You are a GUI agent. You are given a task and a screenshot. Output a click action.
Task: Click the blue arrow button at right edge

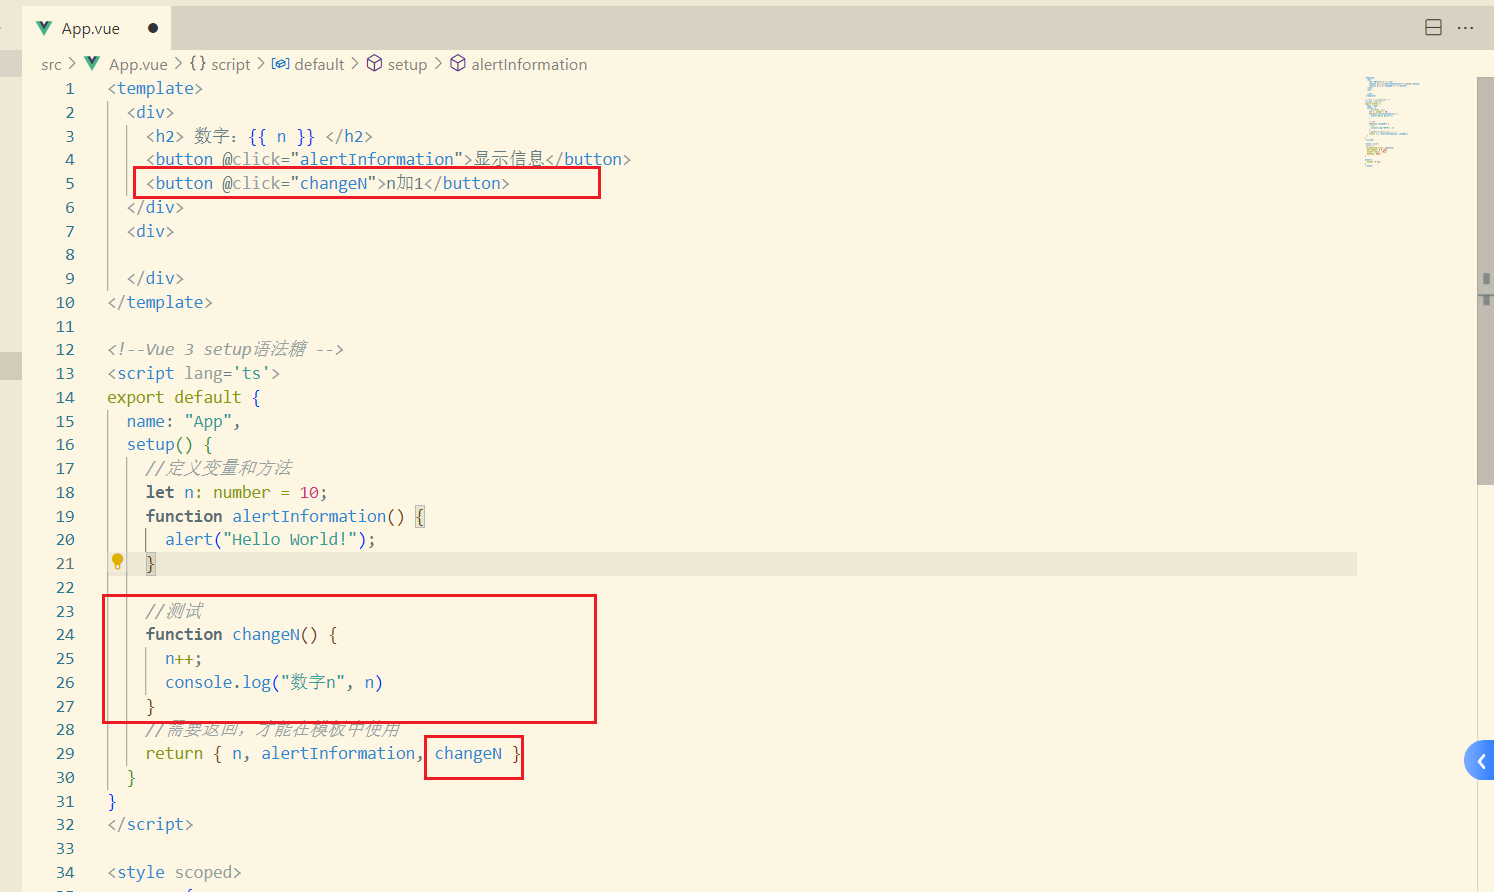coord(1480,761)
